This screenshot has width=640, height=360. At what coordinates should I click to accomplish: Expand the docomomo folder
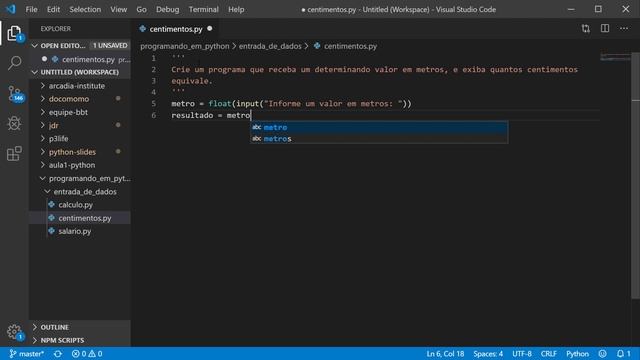80,99
